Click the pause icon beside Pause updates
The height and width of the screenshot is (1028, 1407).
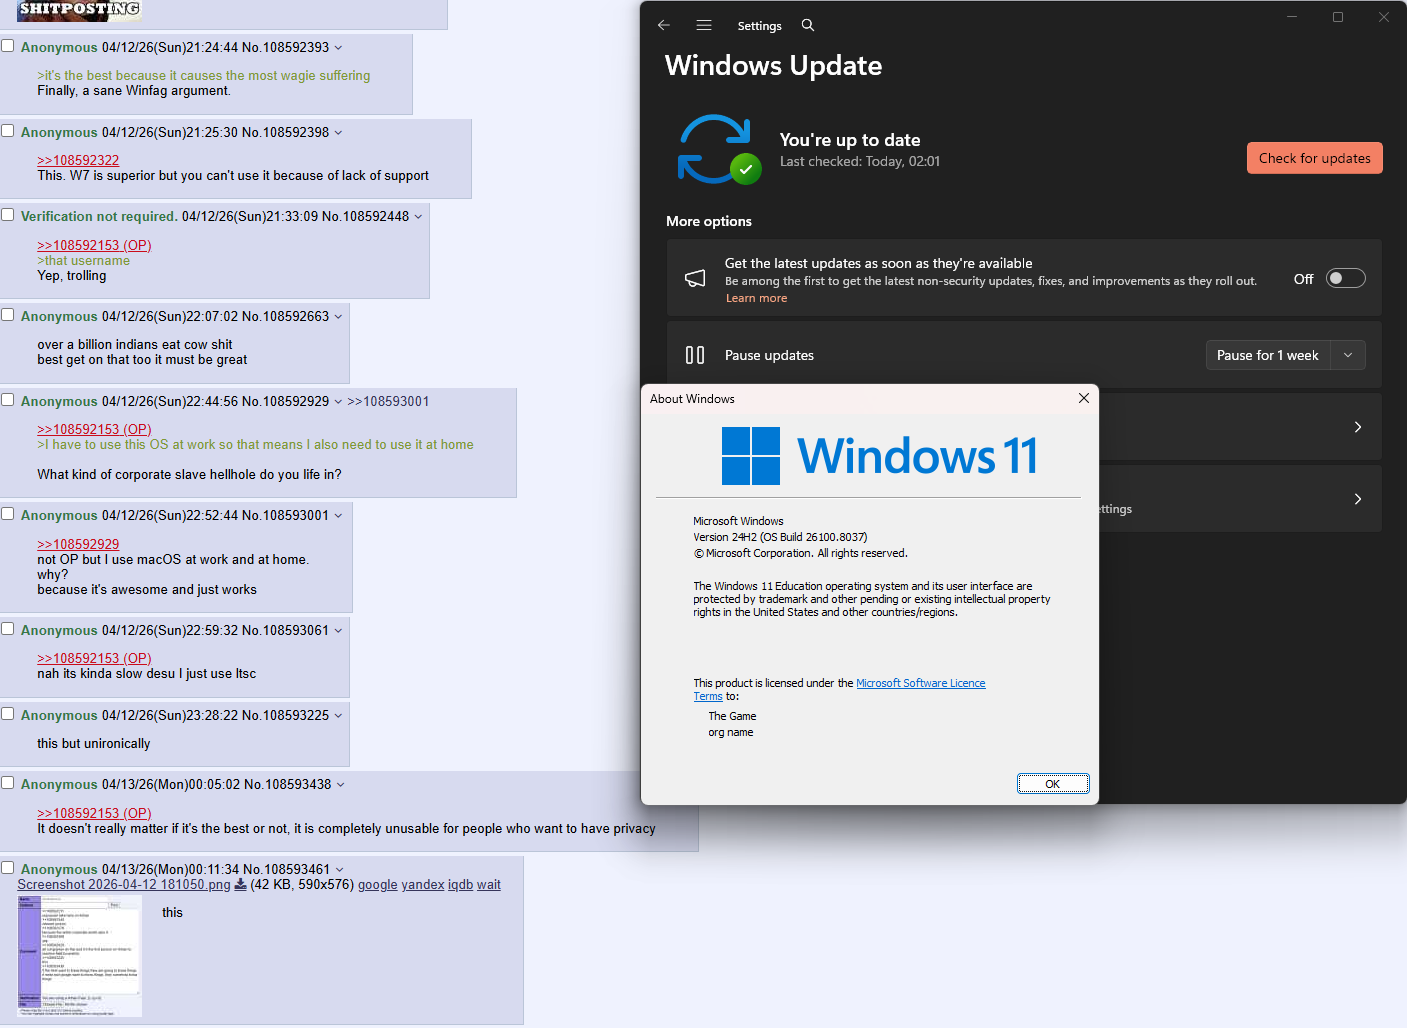(x=695, y=355)
